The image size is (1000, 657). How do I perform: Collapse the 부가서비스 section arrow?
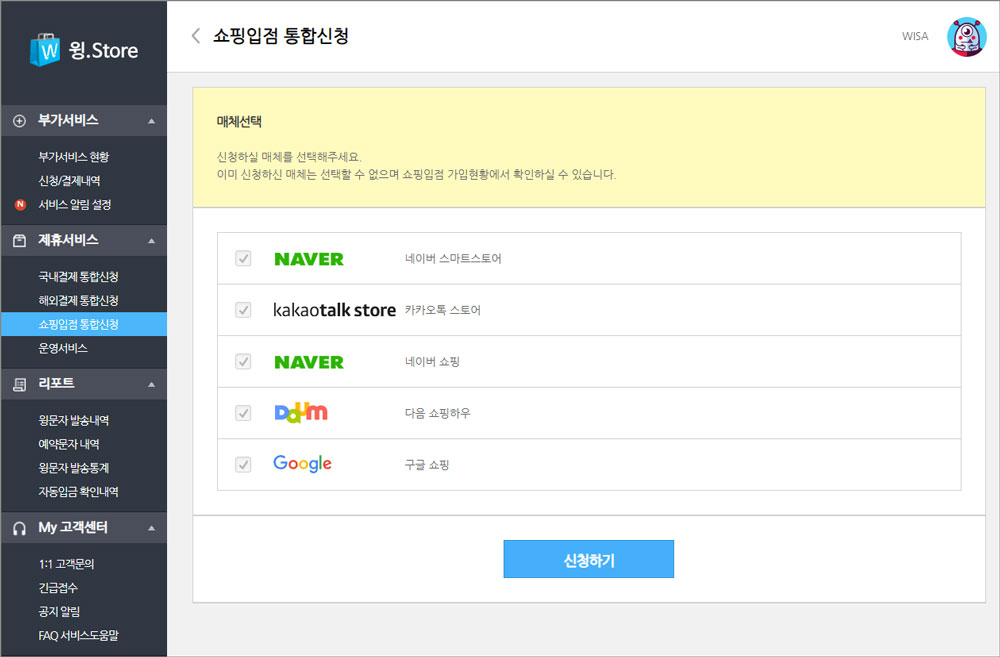[x=151, y=121]
